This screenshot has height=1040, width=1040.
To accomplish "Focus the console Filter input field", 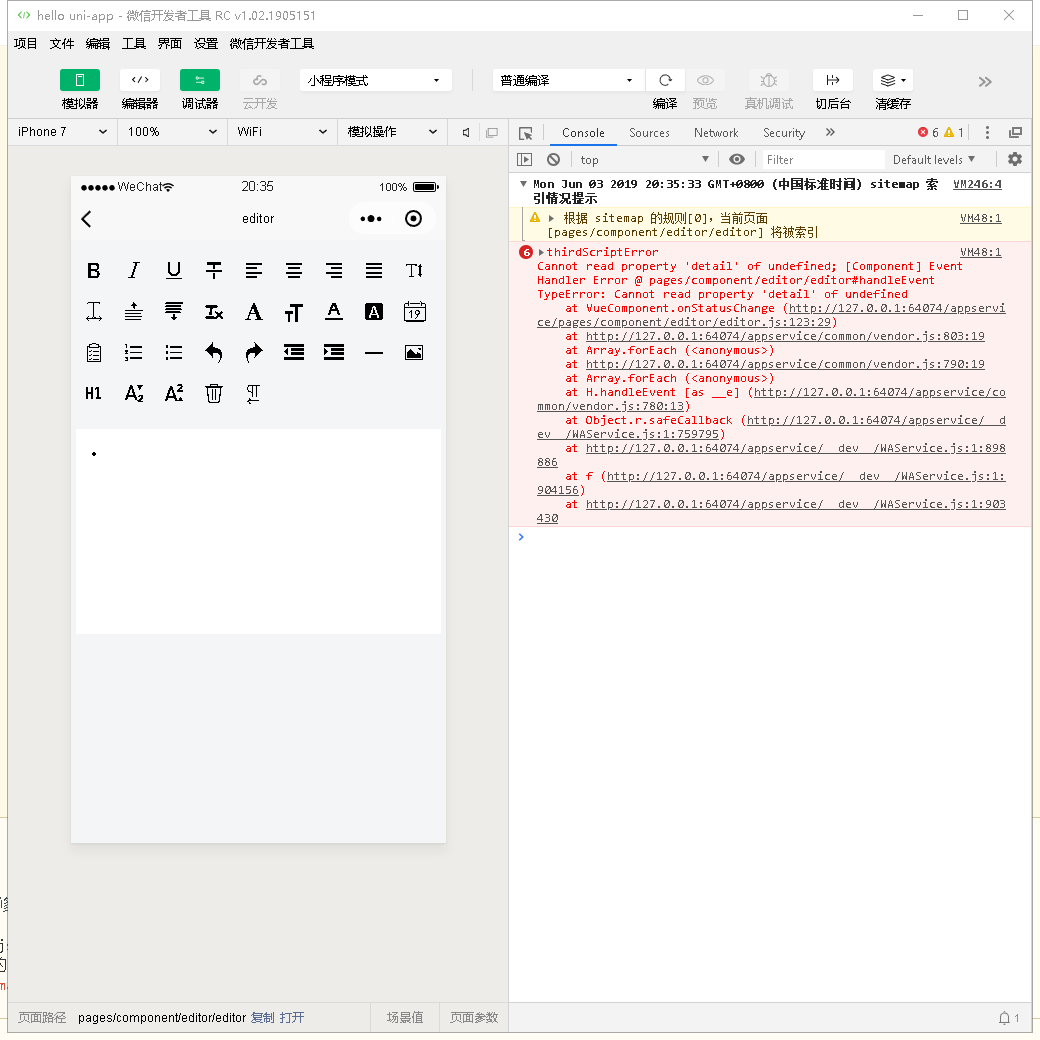I will [x=823, y=160].
